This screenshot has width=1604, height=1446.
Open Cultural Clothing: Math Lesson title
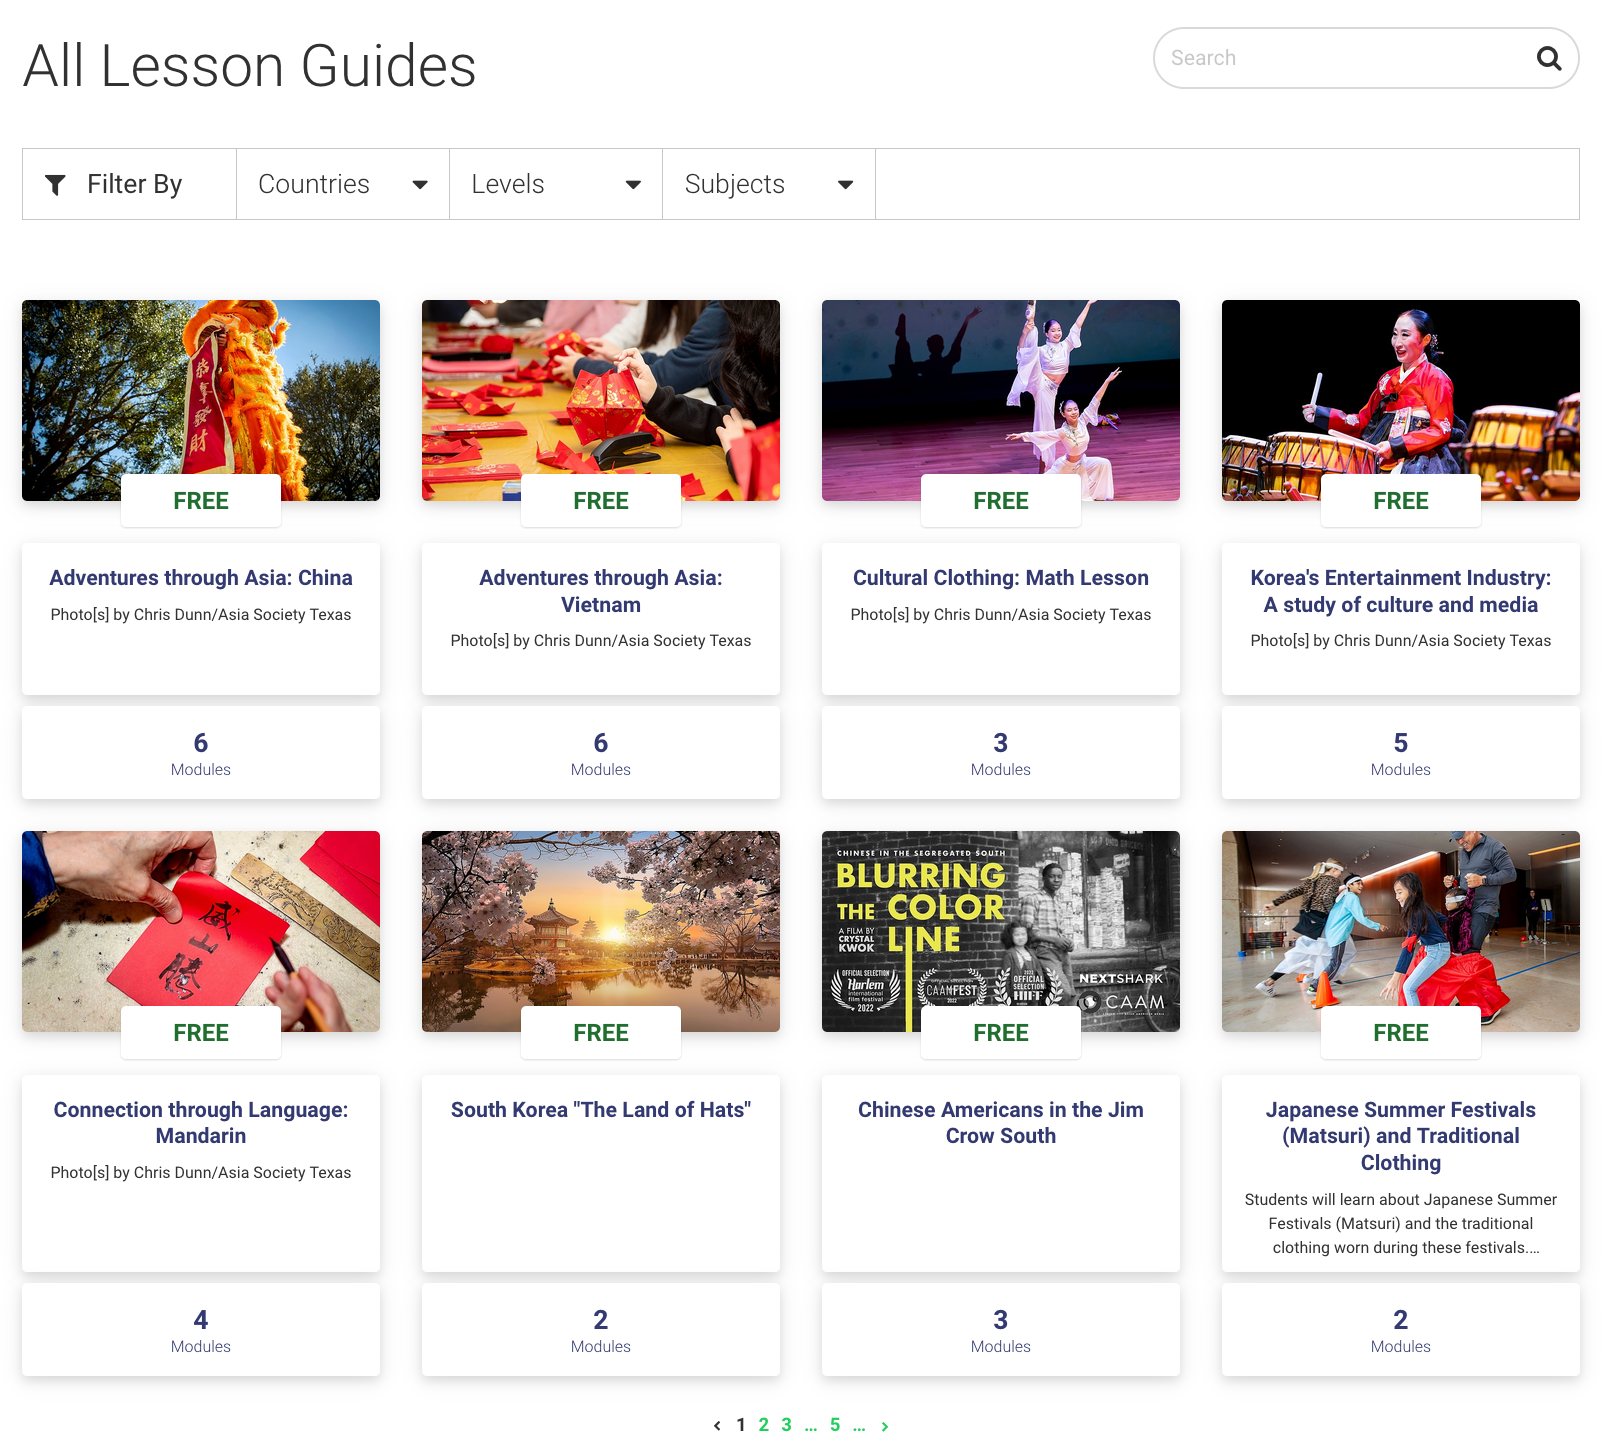click(x=1001, y=578)
